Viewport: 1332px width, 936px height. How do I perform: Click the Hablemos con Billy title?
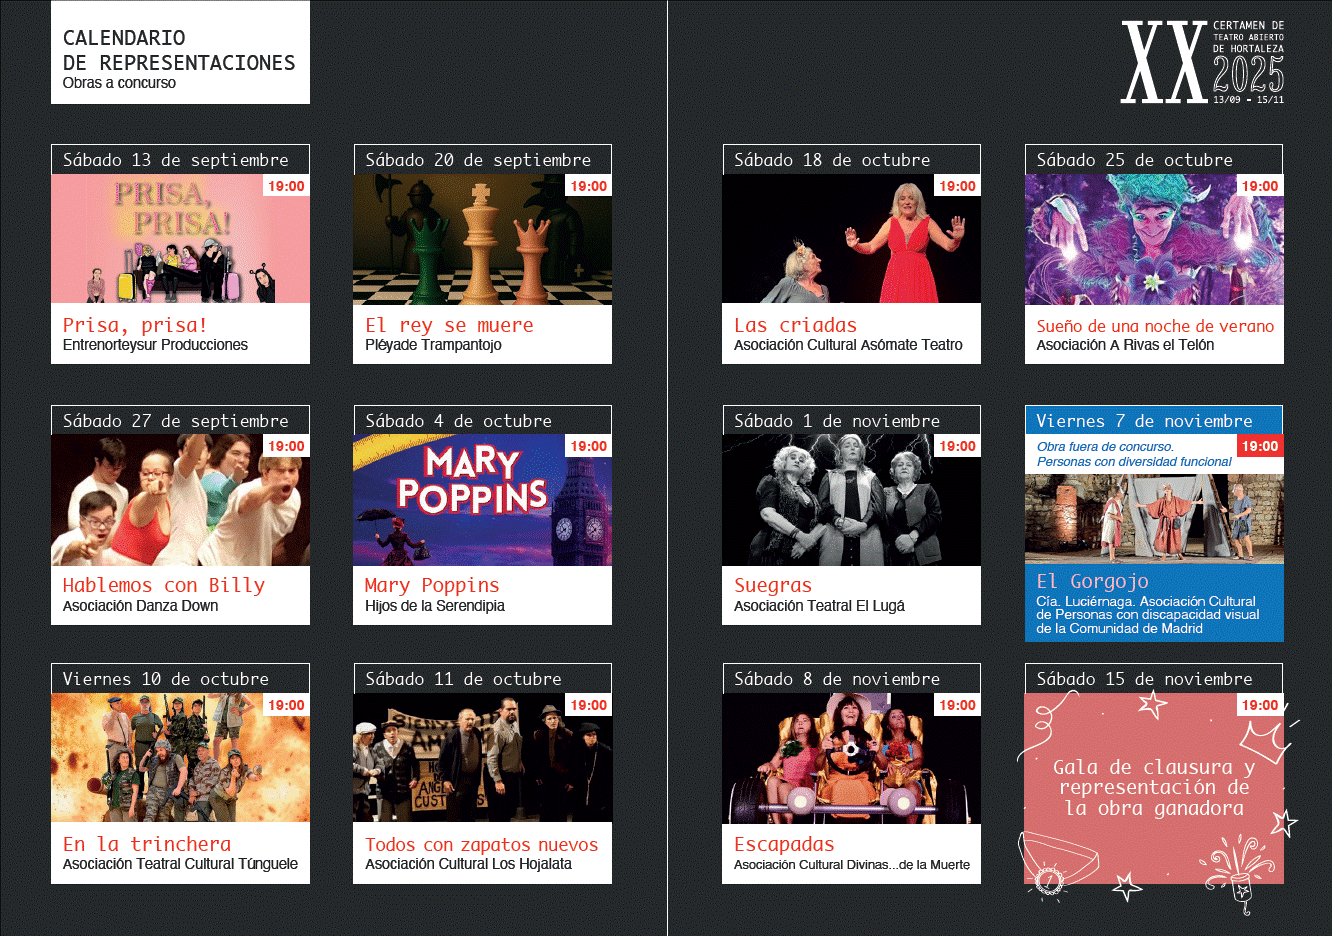coord(164,585)
